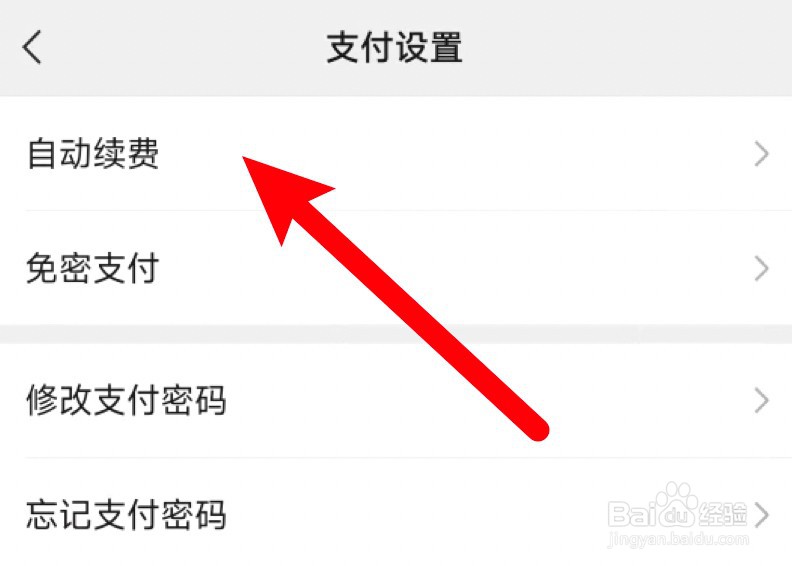Tap the 支付设置 page title
792x566 pixels.
(394, 47)
